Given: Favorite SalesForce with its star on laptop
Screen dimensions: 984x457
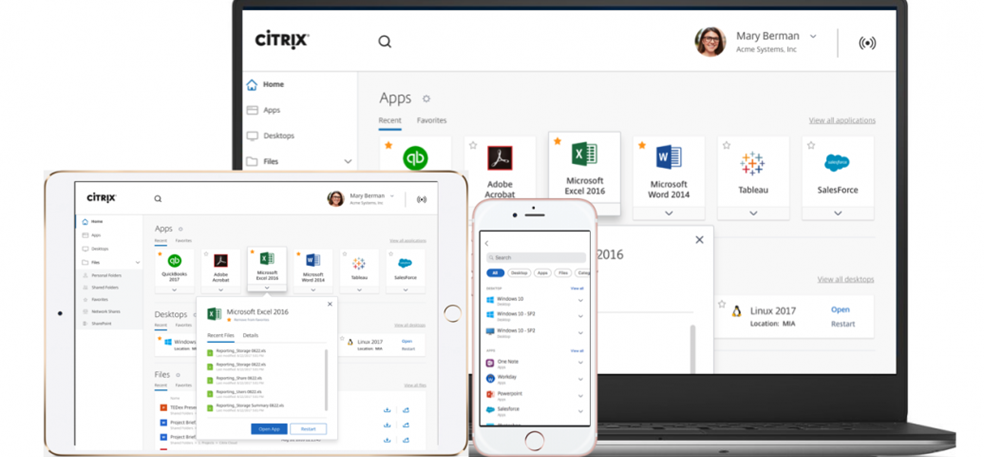Looking at the screenshot, I should tap(811, 145).
